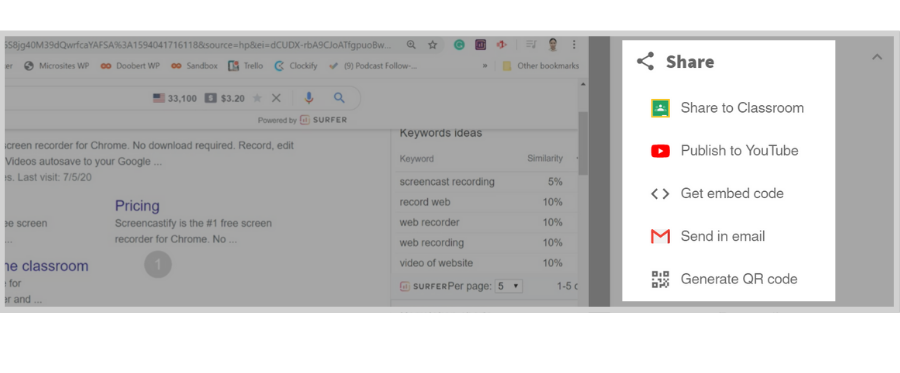Open the Other bookmarks folder
Image resolution: width=900 pixels, height=373 pixels.
click(541, 66)
